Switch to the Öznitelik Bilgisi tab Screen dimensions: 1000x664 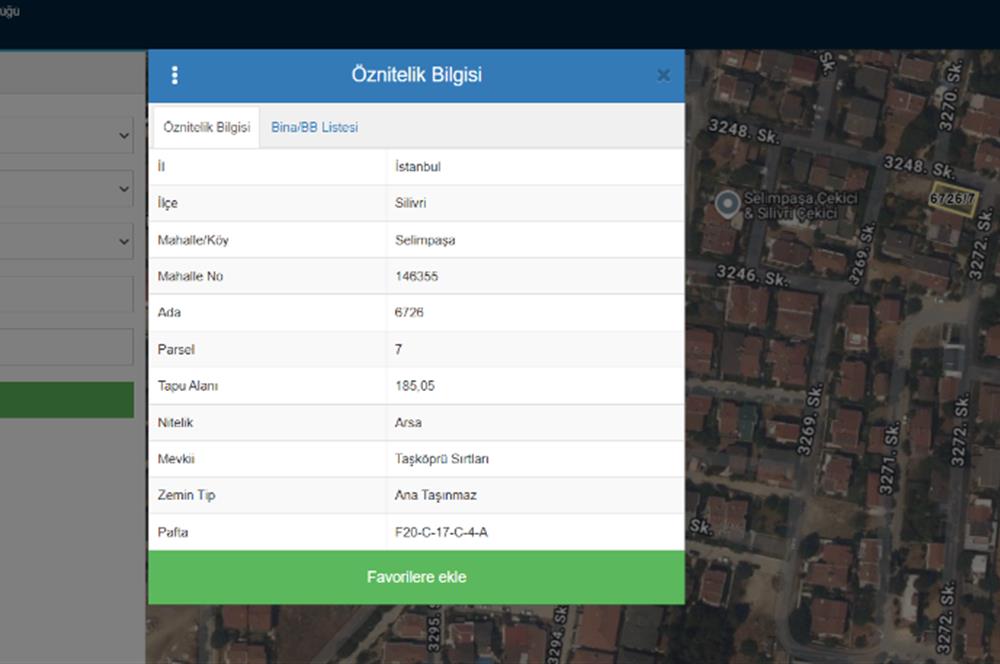(x=207, y=127)
